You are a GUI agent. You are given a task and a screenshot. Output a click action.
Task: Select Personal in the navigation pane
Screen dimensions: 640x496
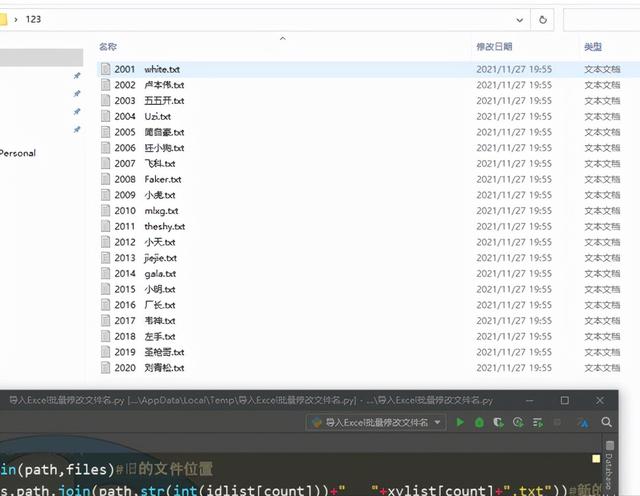click(18, 153)
